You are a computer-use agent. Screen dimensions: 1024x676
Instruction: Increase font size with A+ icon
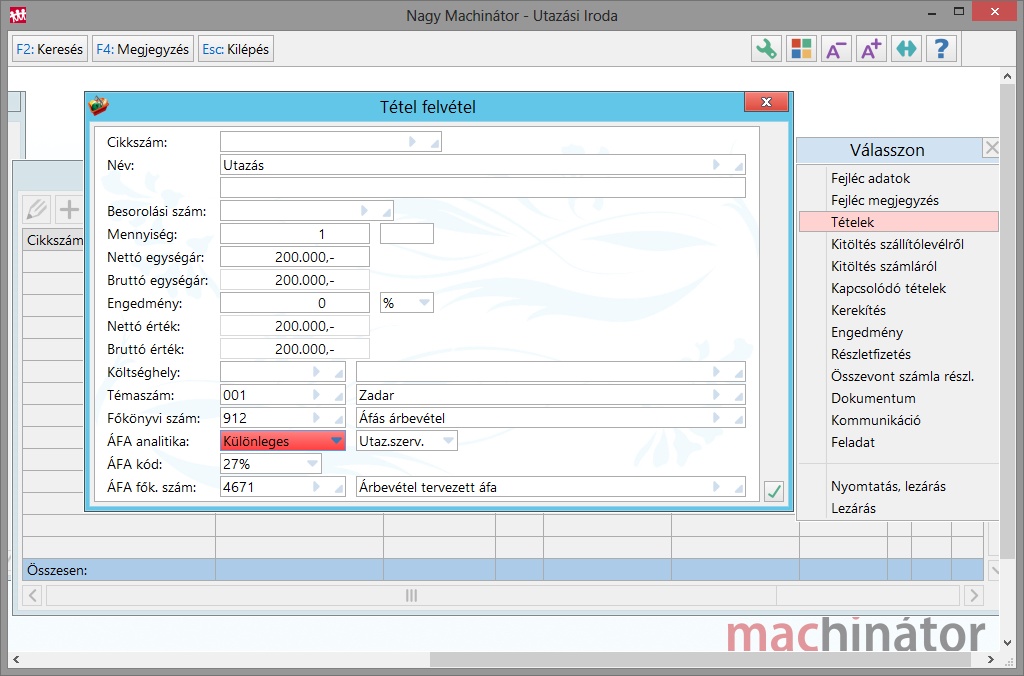click(871, 49)
